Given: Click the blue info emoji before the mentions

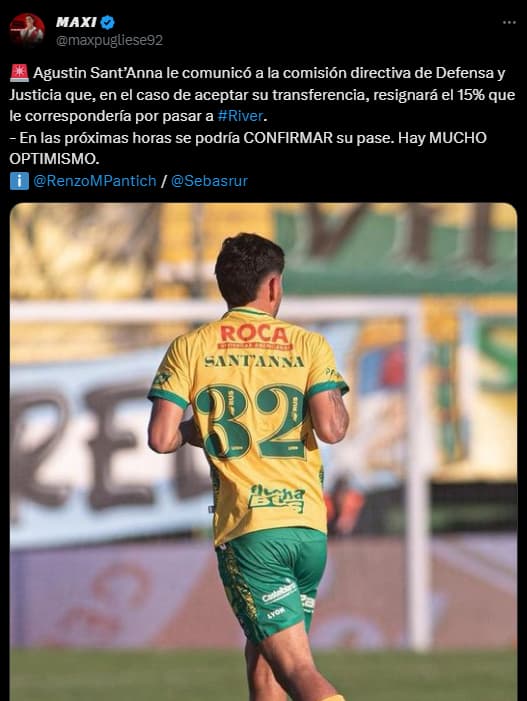Looking at the screenshot, I should [x=19, y=181].
